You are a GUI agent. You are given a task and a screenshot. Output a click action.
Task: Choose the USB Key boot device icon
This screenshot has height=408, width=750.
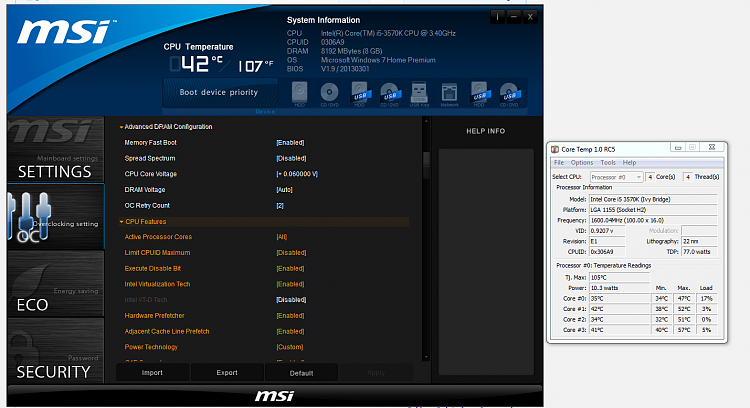point(419,93)
